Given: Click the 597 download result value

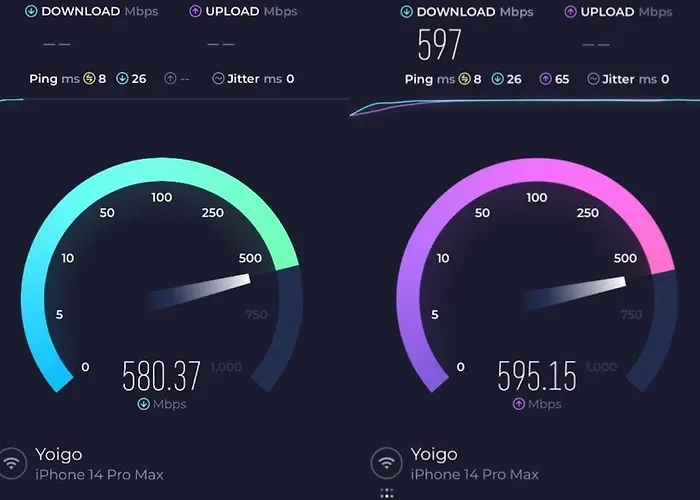Looking at the screenshot, I should pos(439,45).
